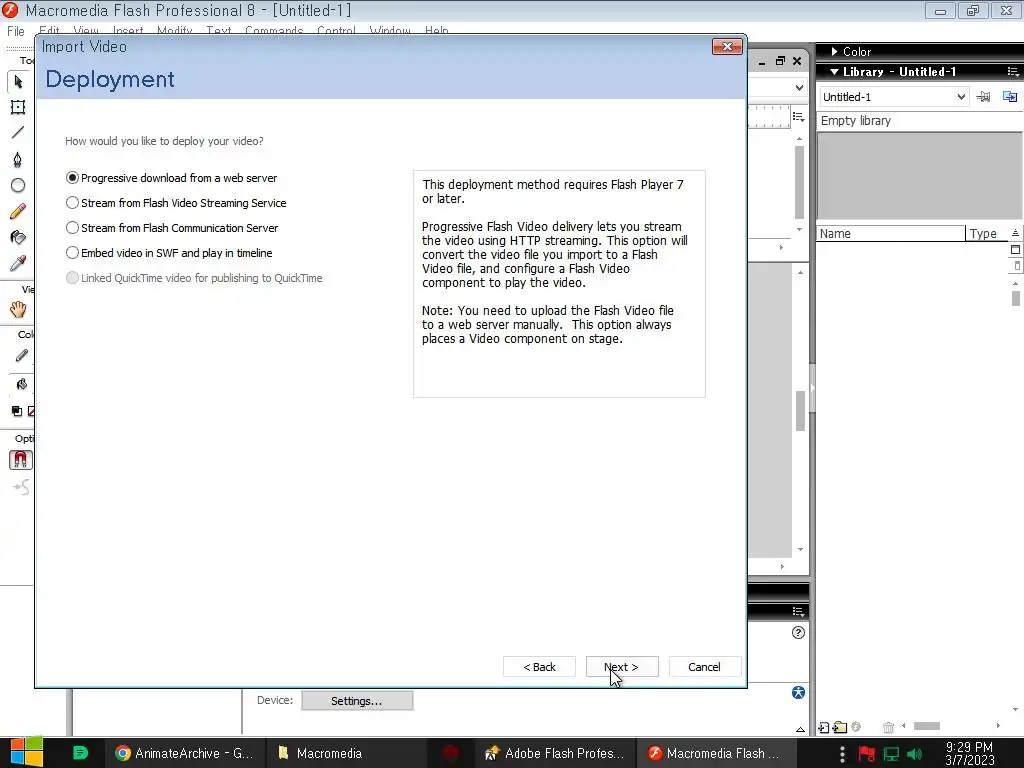1024x768 pixels.
Task: Click the volume speaker tray icon
Action: point(914,754)
